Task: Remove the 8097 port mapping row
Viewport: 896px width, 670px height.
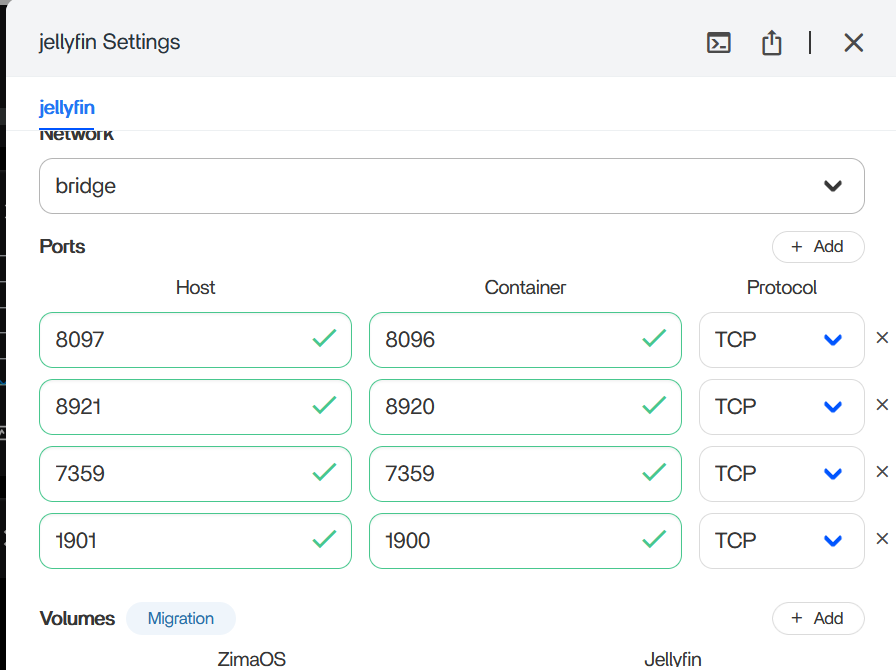Action: click(x=881, y=338)
